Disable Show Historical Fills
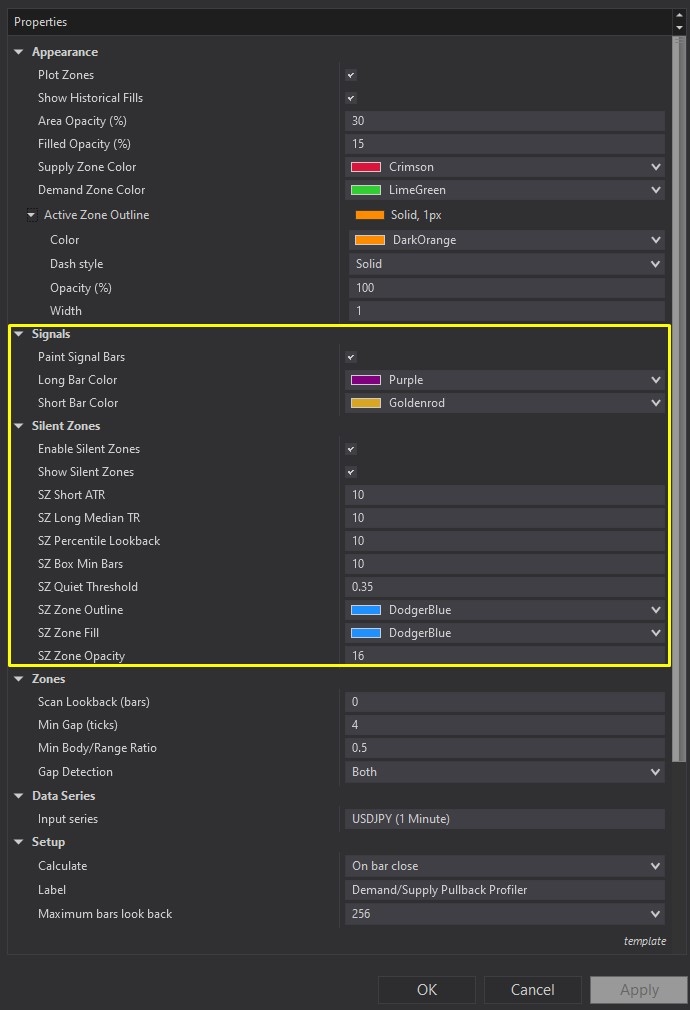 (350, 98)
